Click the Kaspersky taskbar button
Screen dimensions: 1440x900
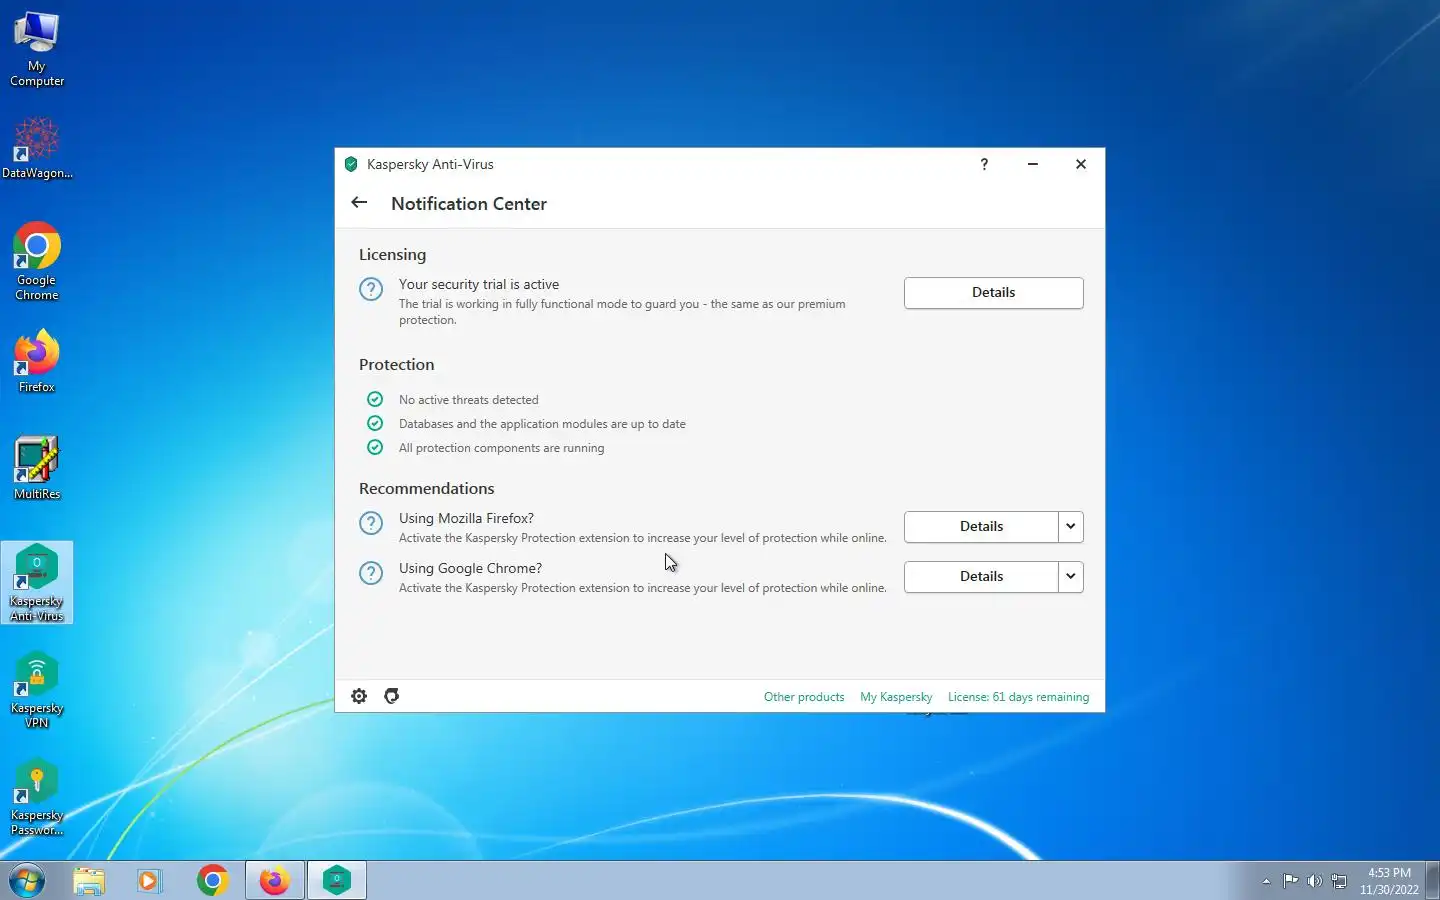point(337,881)
